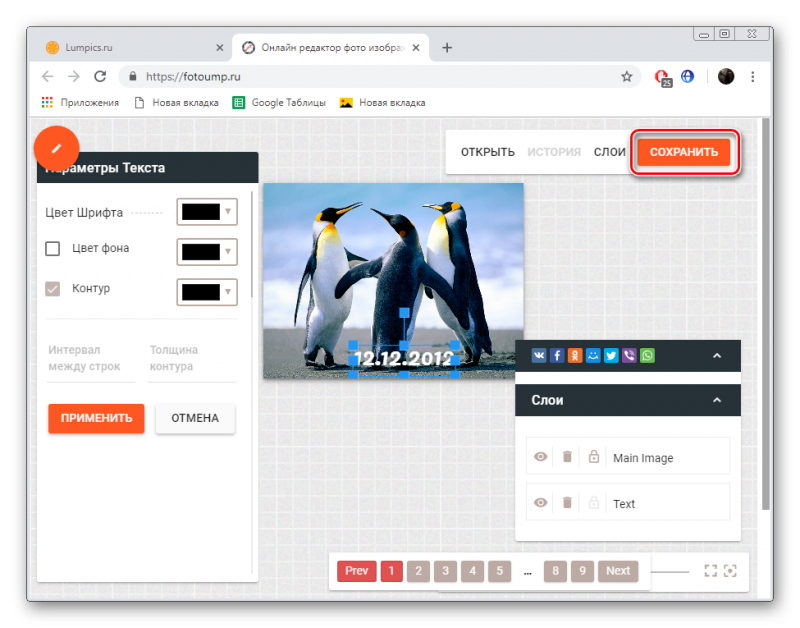Viewport: 800px width, 628px height.
Task: Click the center view focus icon
Action: (x=730, y=571)
